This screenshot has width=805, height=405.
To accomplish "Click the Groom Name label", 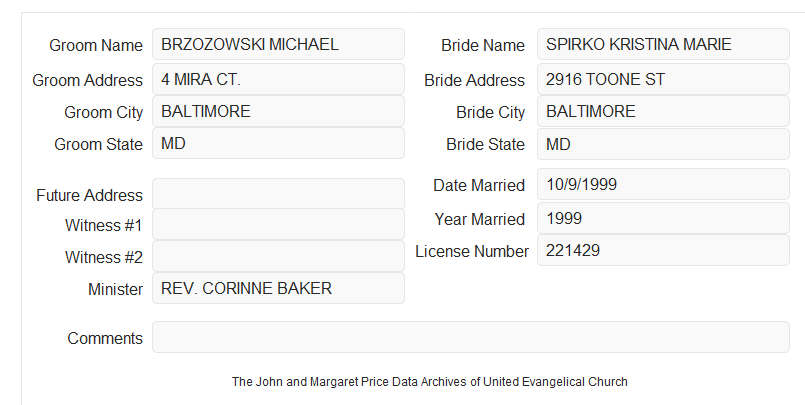I will [x=96, y=45].
